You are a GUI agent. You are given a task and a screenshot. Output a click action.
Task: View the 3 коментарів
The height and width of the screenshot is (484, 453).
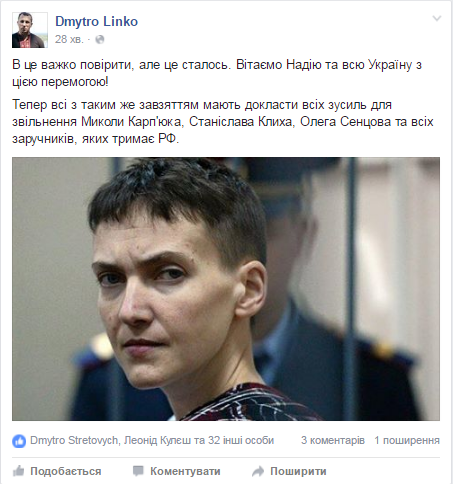pos(333,440)
